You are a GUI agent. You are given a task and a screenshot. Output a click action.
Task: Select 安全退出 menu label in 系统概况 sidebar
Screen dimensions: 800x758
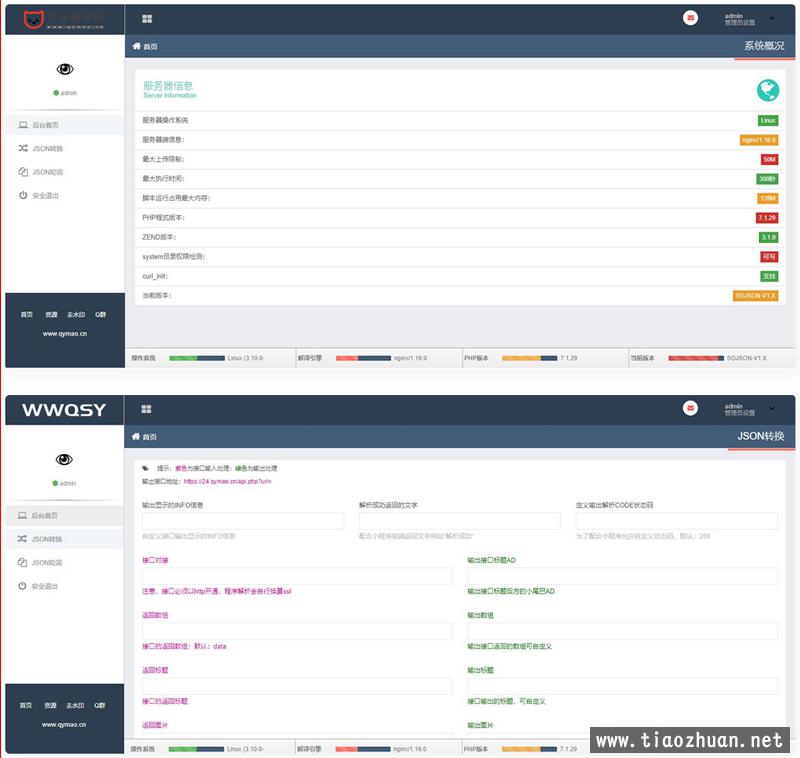[45, 195]
